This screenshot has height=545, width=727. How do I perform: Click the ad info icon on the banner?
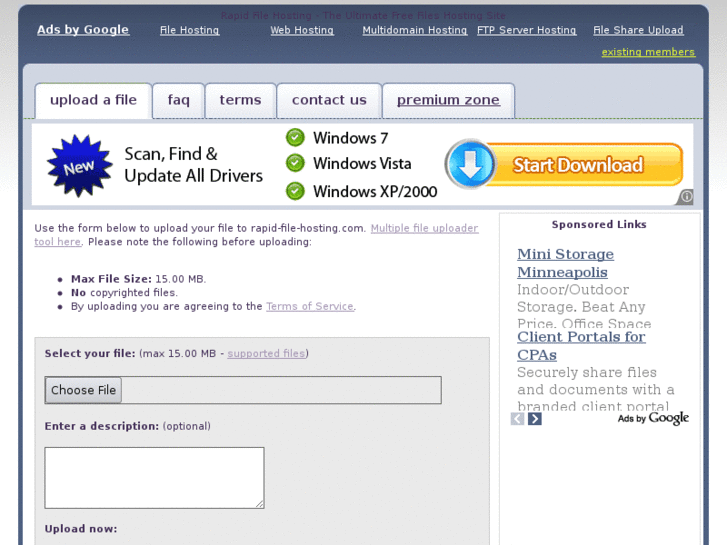pyautogui.click(x=687, y=197)
